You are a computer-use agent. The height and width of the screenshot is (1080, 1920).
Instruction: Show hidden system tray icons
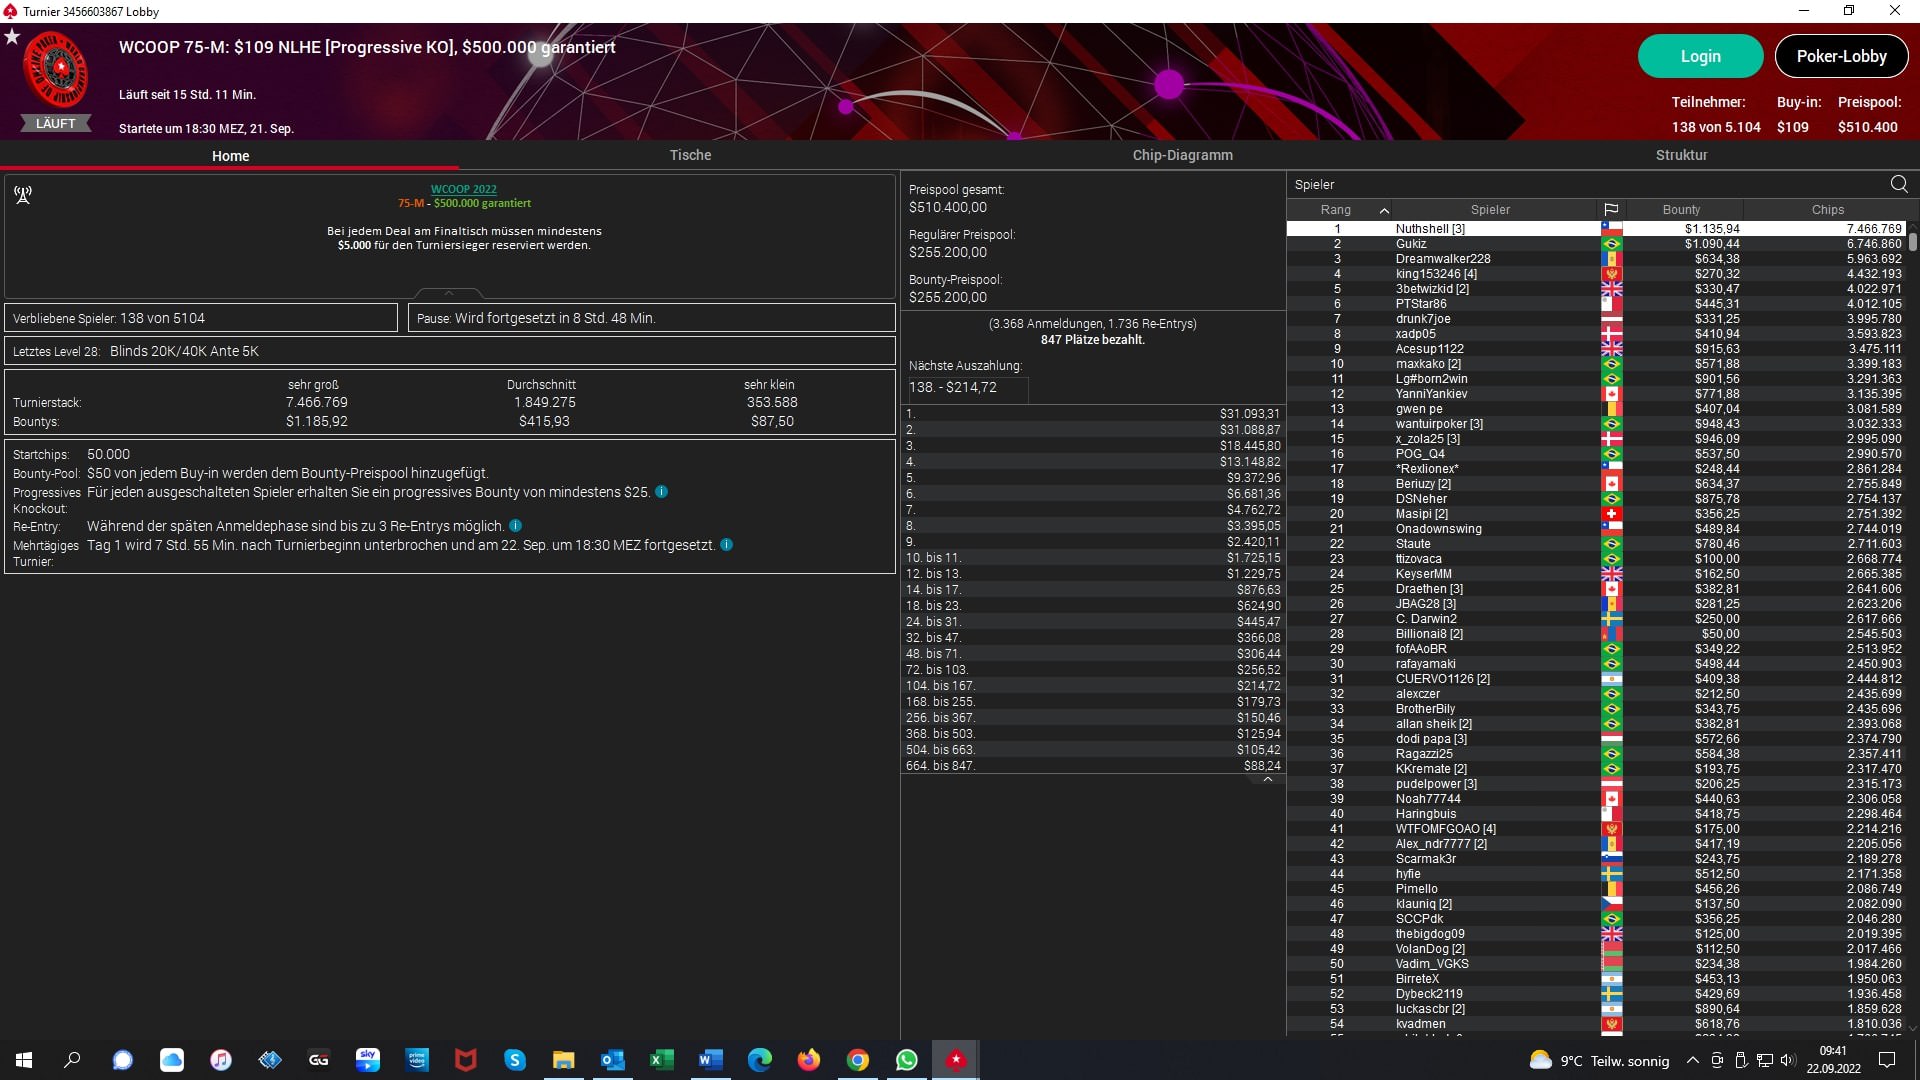coord(1692,1060)
